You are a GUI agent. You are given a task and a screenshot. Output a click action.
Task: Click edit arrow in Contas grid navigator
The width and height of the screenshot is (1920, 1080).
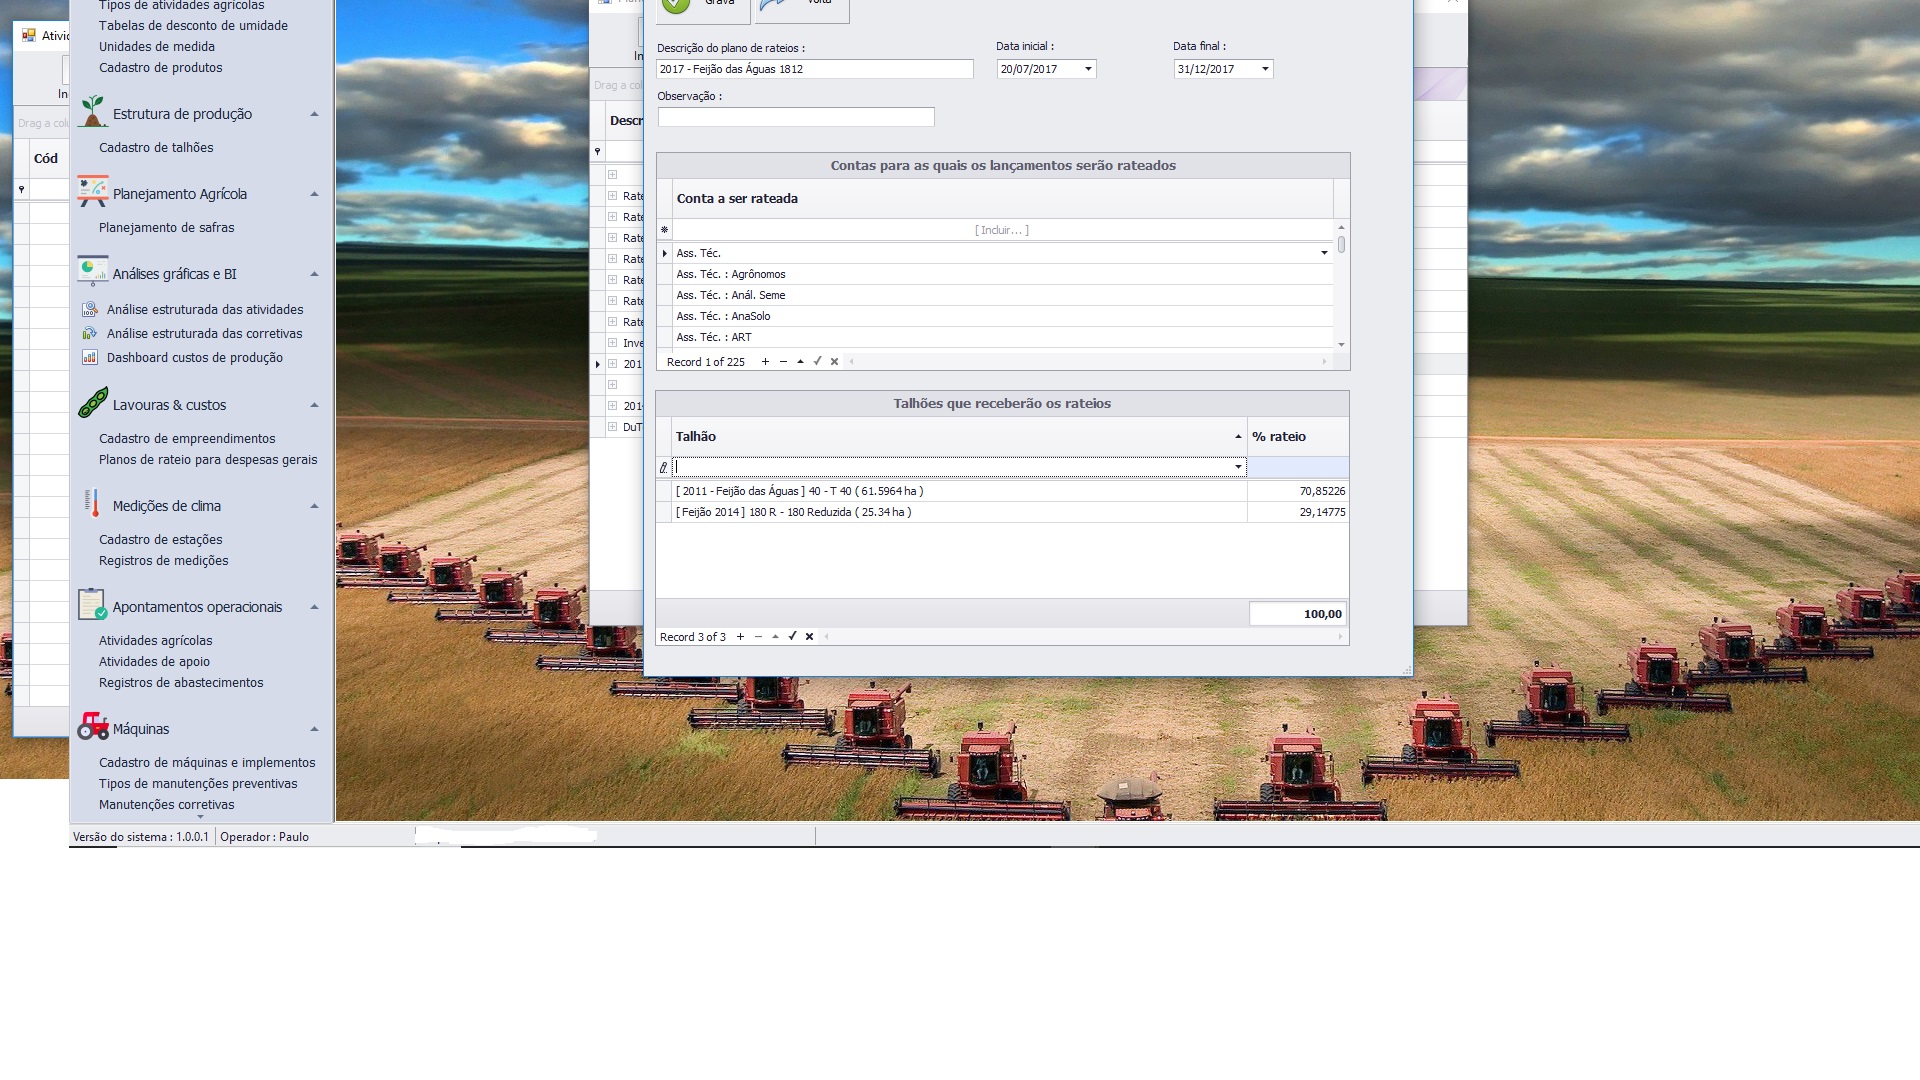800,362
